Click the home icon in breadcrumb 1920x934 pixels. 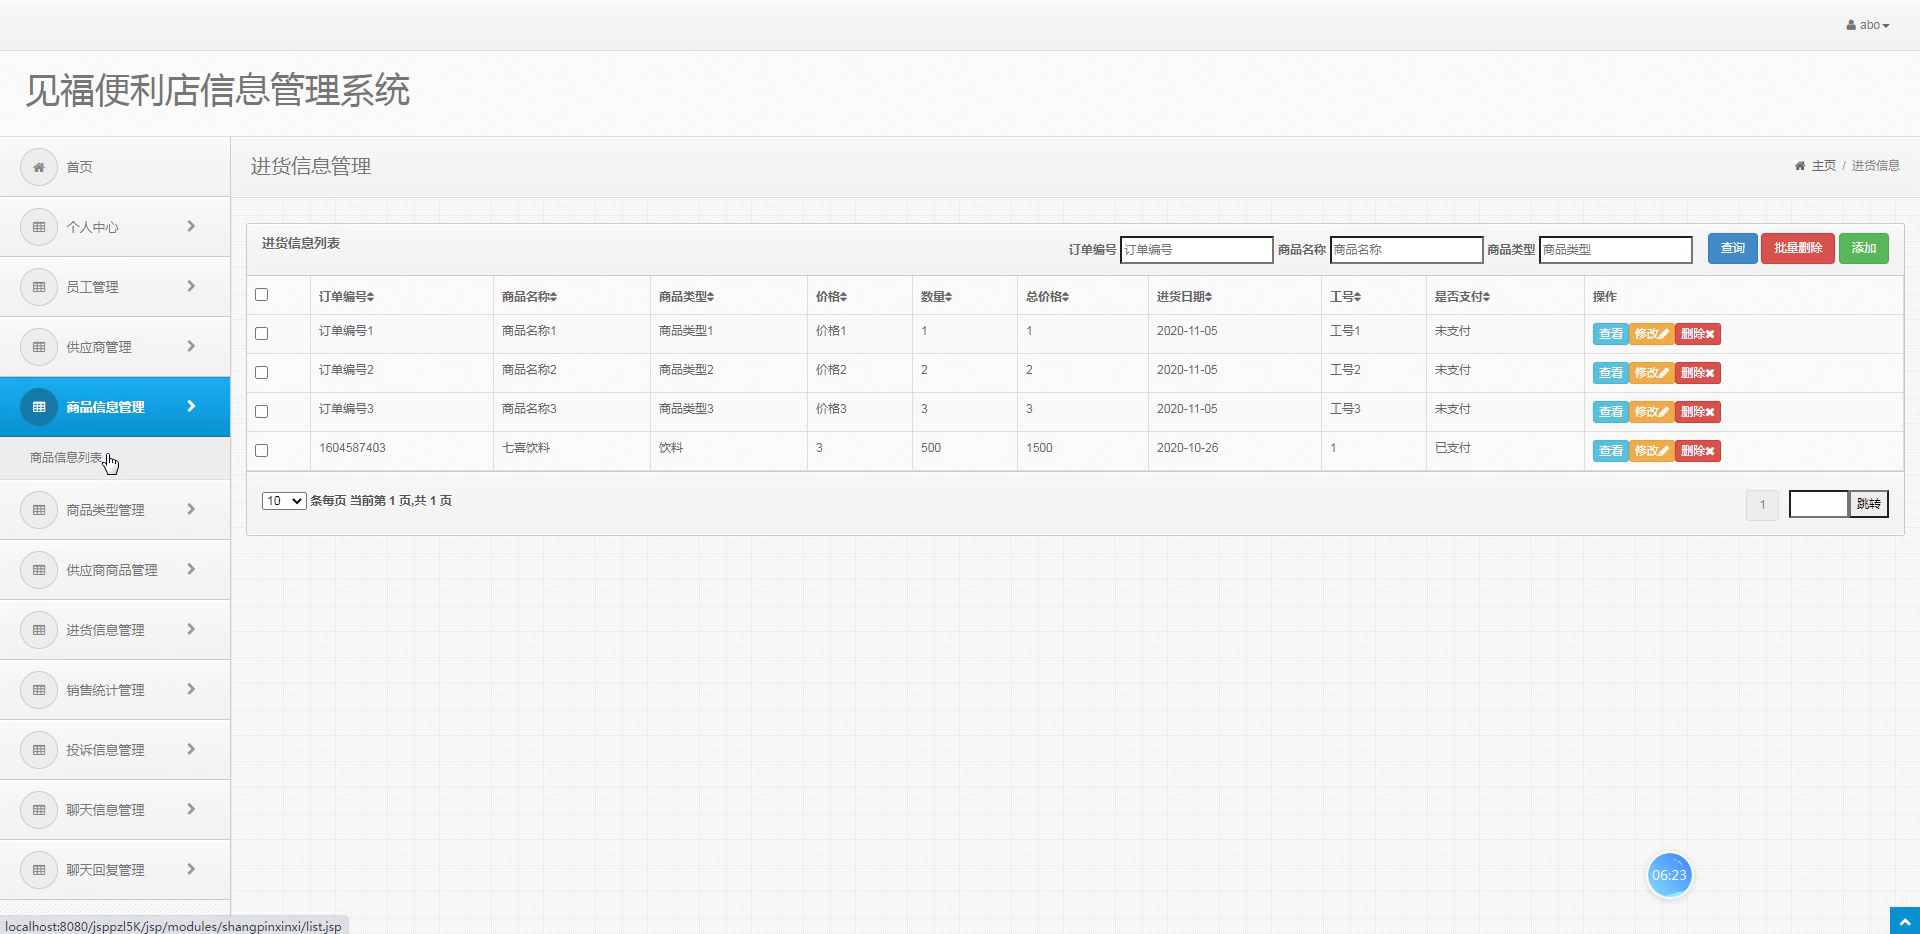point(1800,166)
